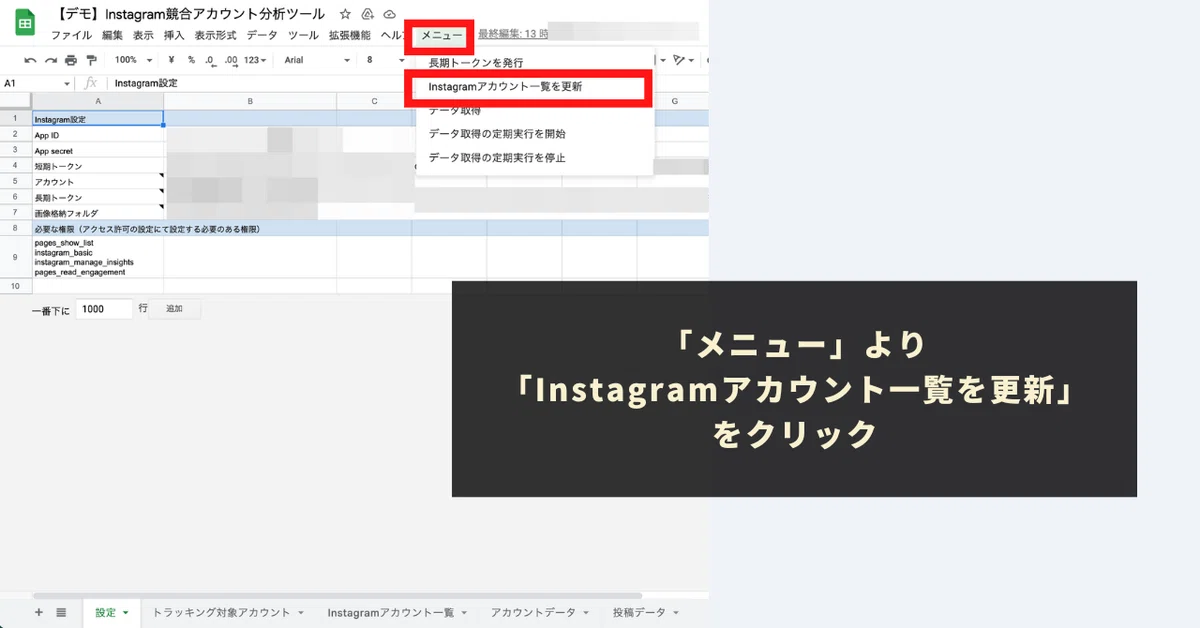This screenshot has height=628, width=1200.
Task: Open the Google Sheets home icon
Action: click(x=24, y=22)
